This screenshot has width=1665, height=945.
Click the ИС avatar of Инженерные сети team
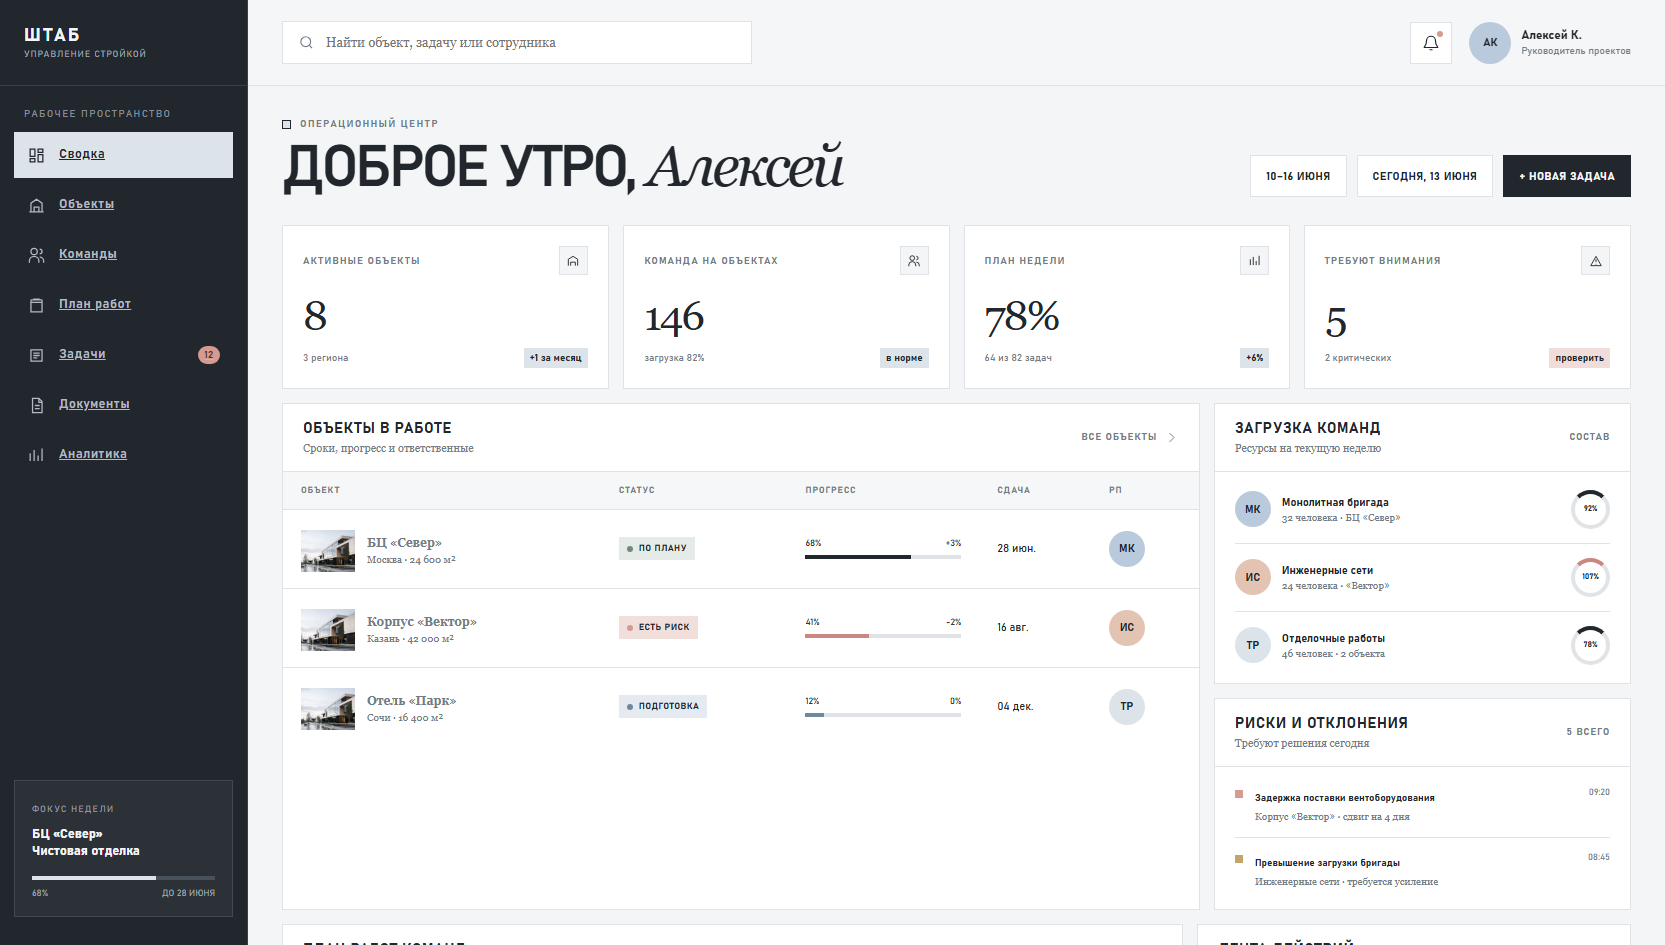click(1253, 577)
